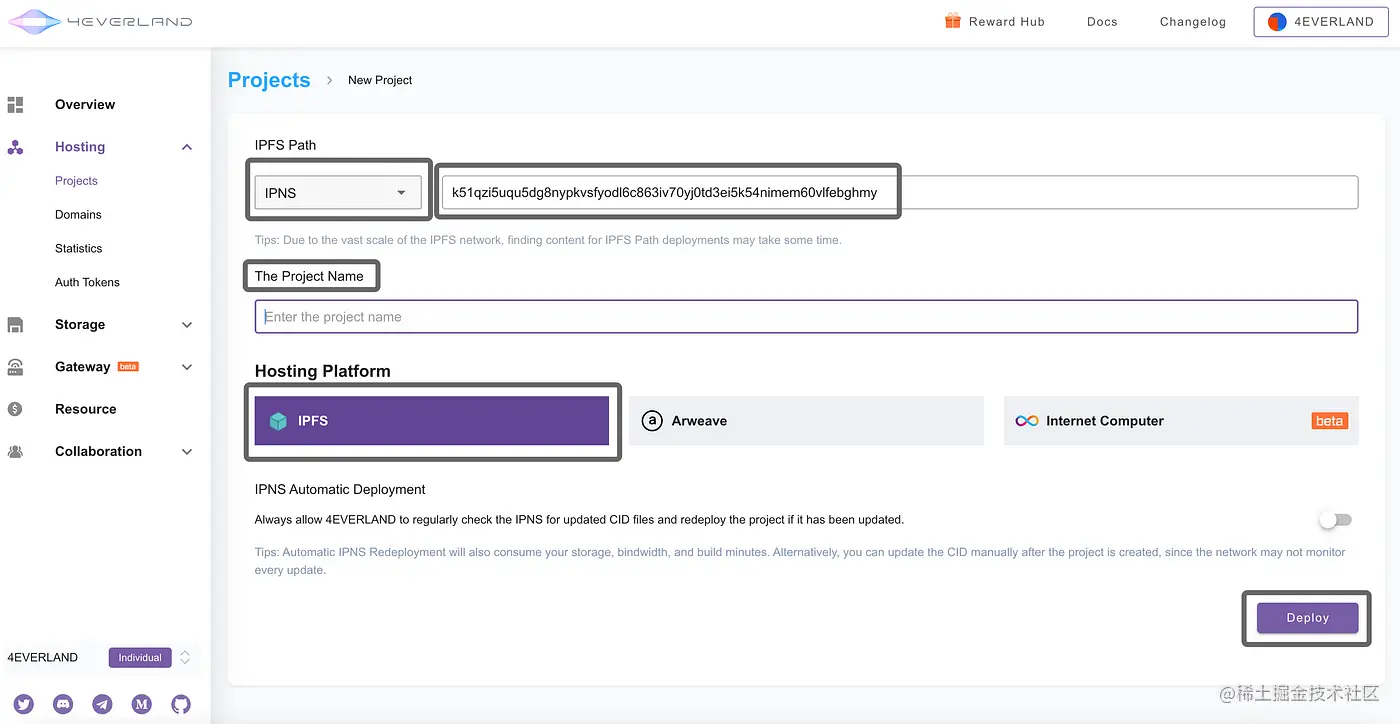Click the account avatar icon
The image size is (1400, 724).
1277,22
